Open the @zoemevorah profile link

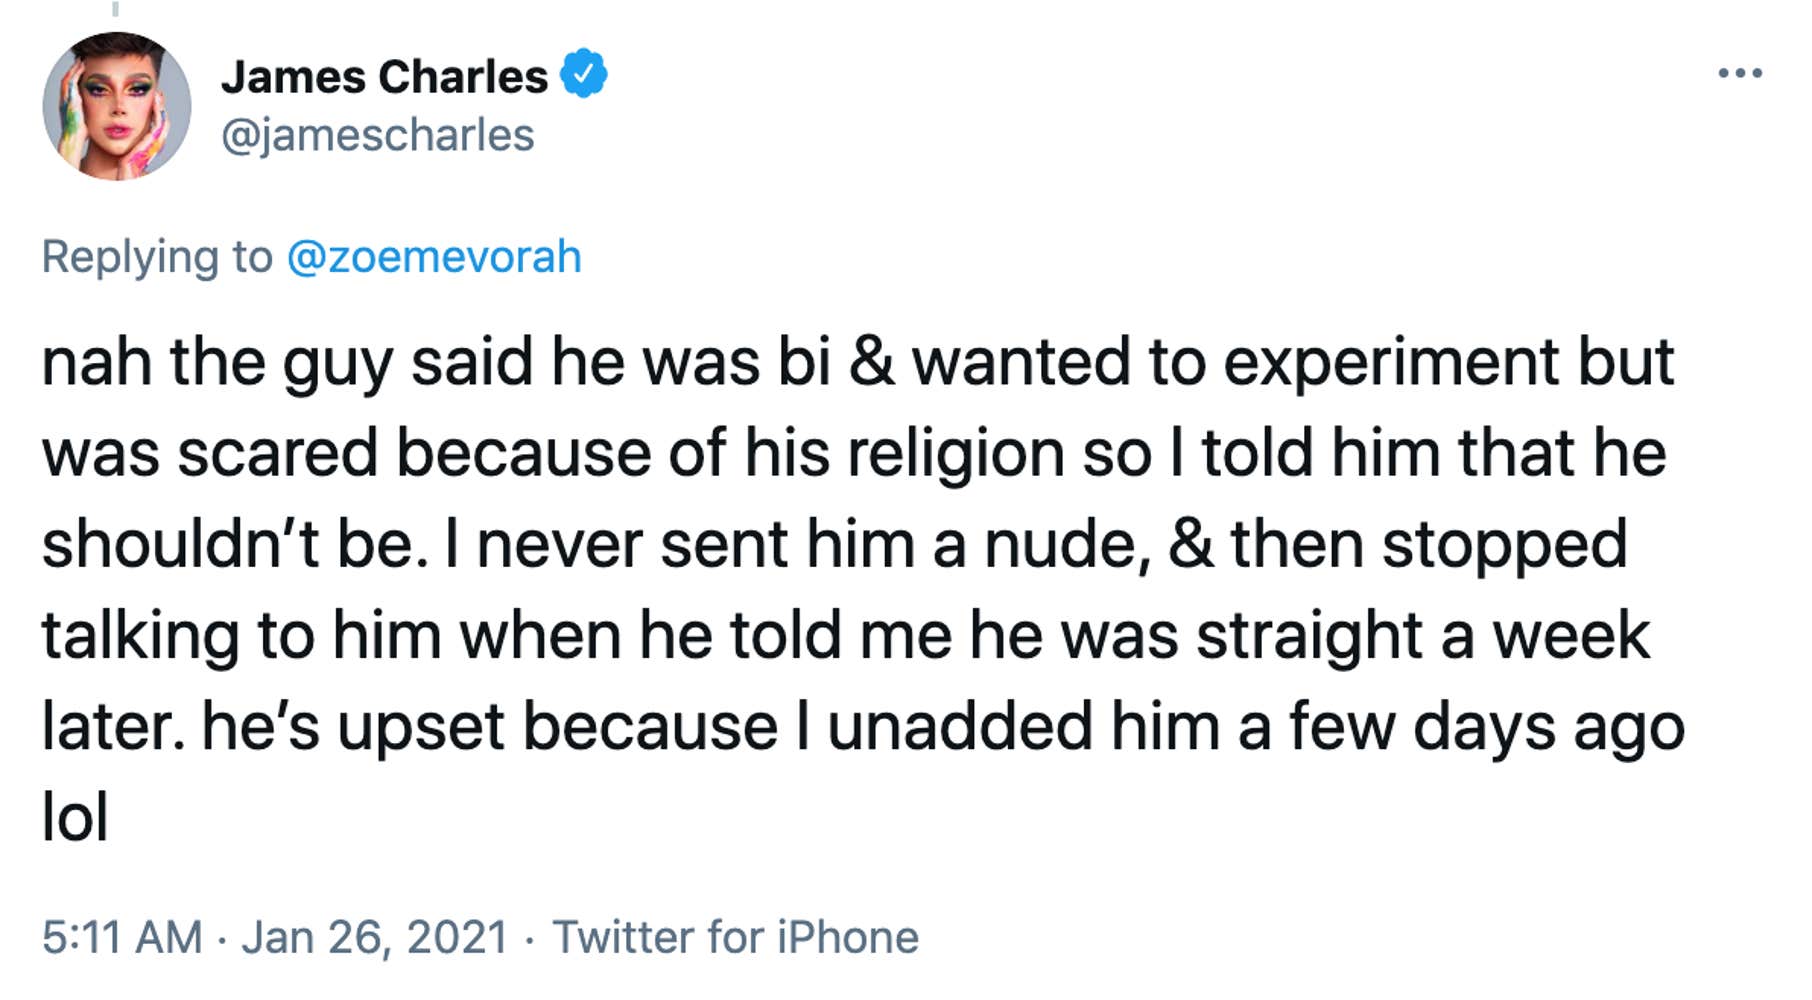pyautogui.click(x=432, y=257)
